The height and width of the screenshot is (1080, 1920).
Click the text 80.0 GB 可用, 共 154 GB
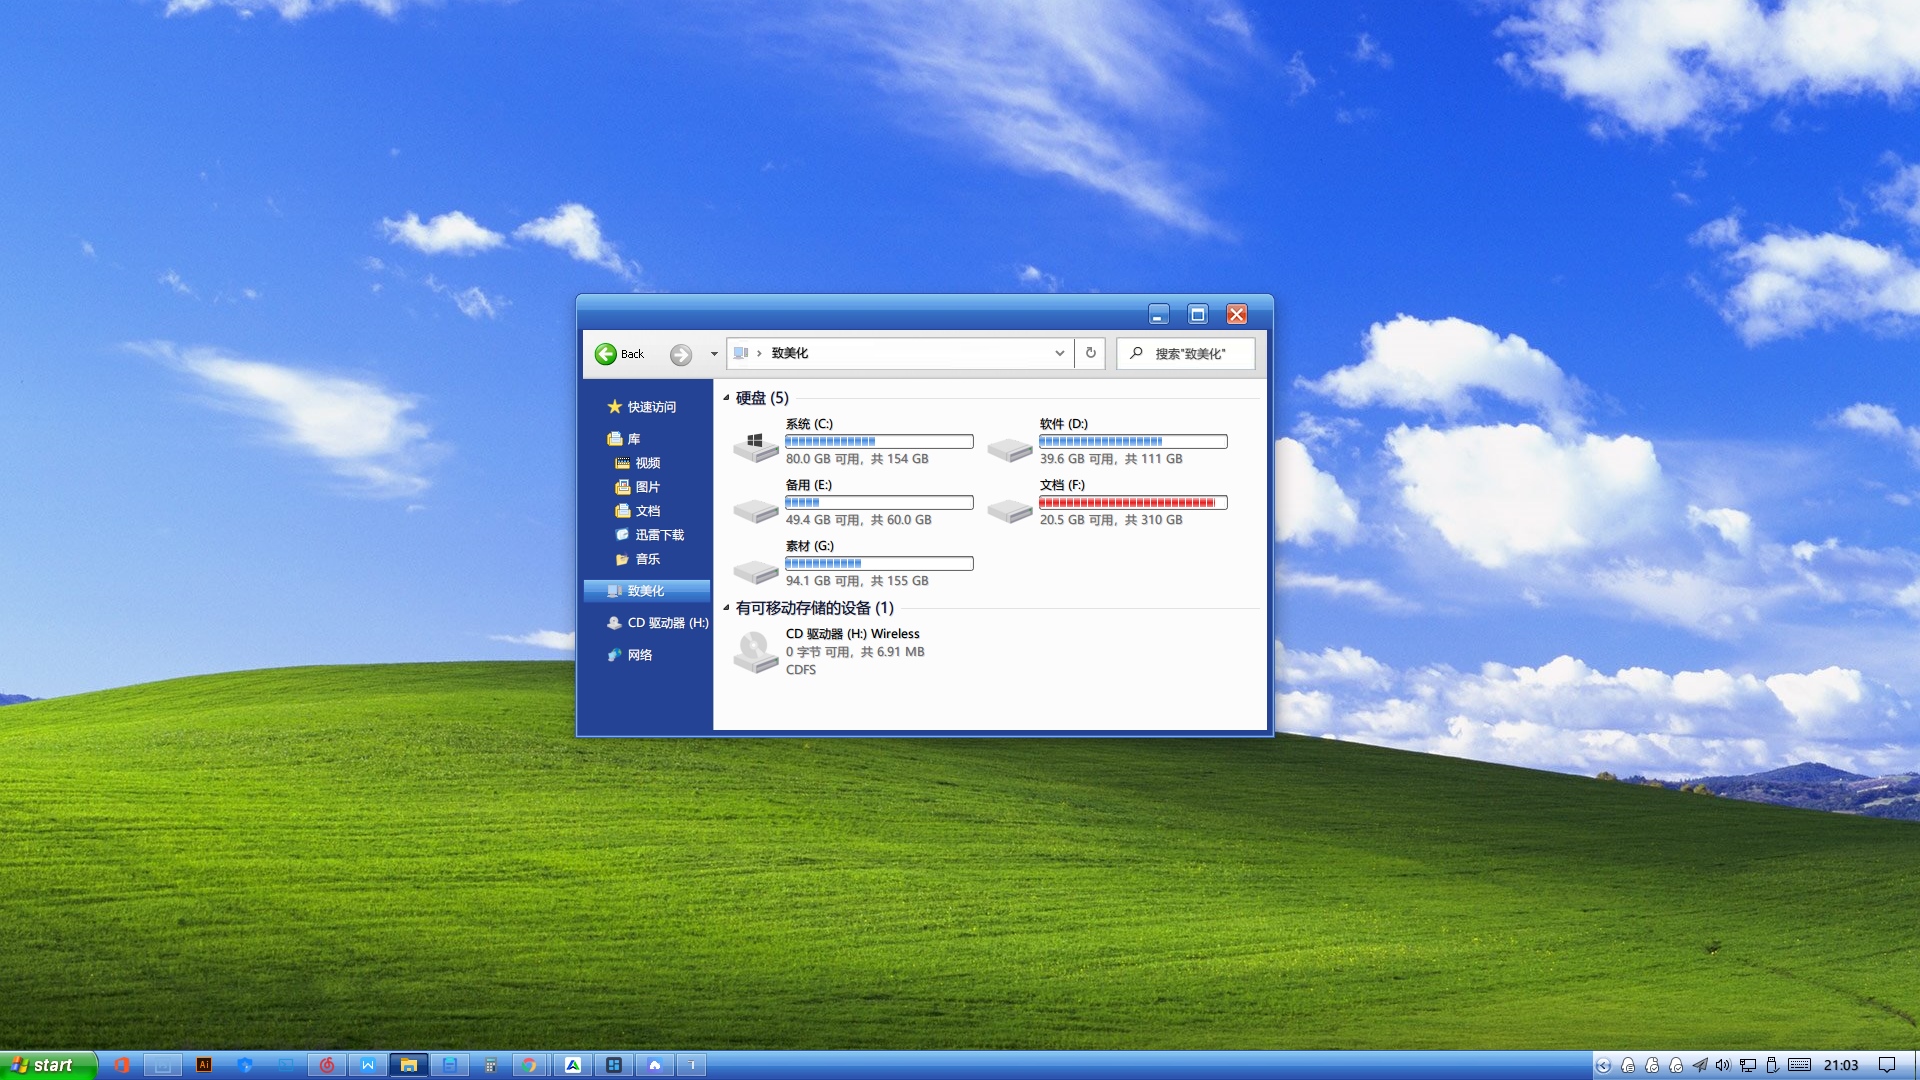pyautogui.click(x=857, y=459)
